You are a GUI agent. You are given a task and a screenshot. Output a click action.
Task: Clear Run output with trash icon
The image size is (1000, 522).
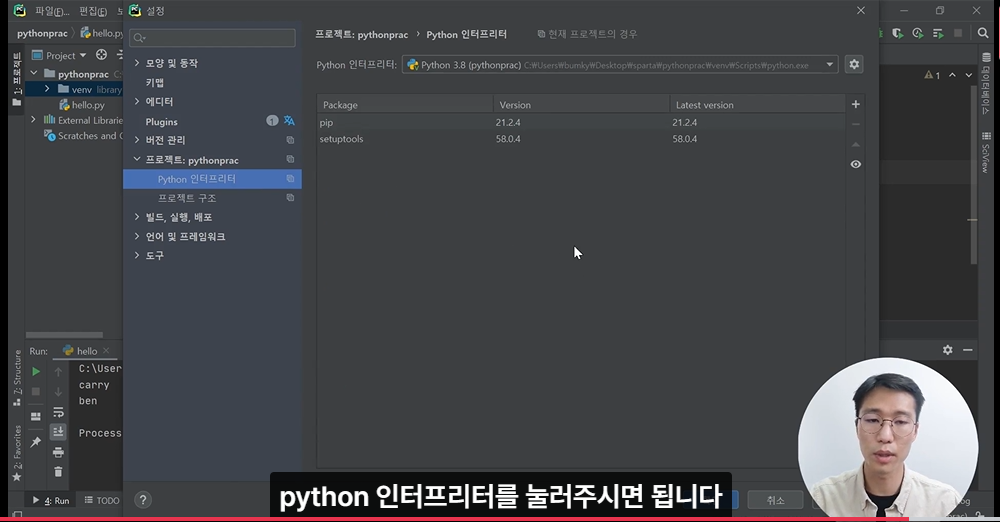pos(58,472)
